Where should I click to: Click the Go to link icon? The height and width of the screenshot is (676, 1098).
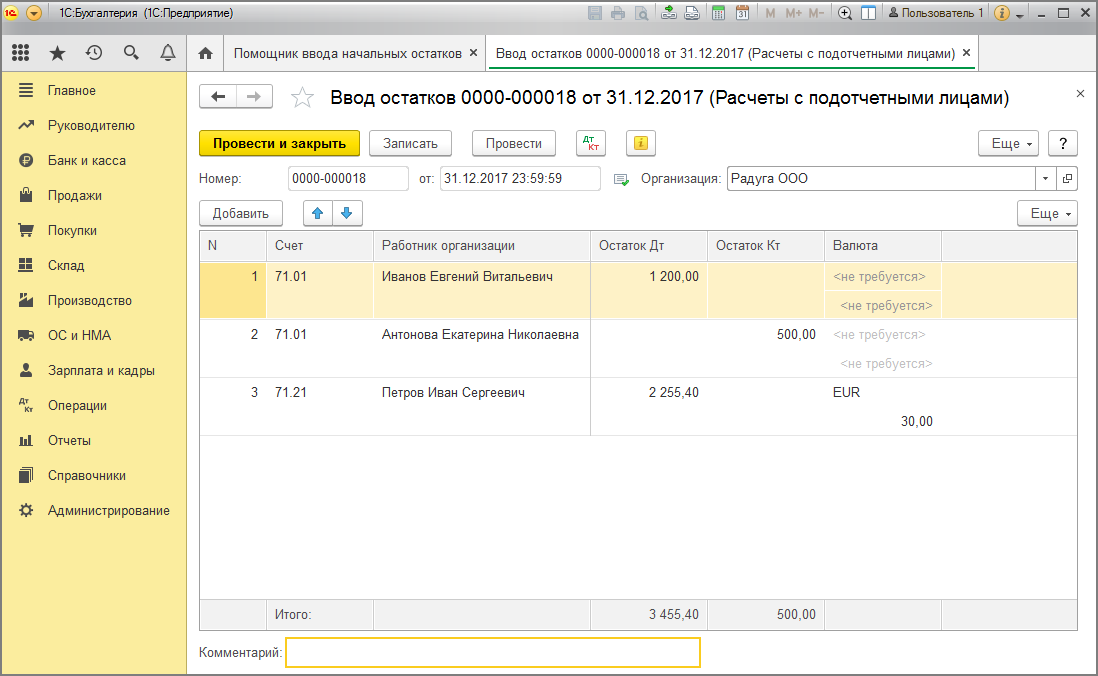(692, 13)
